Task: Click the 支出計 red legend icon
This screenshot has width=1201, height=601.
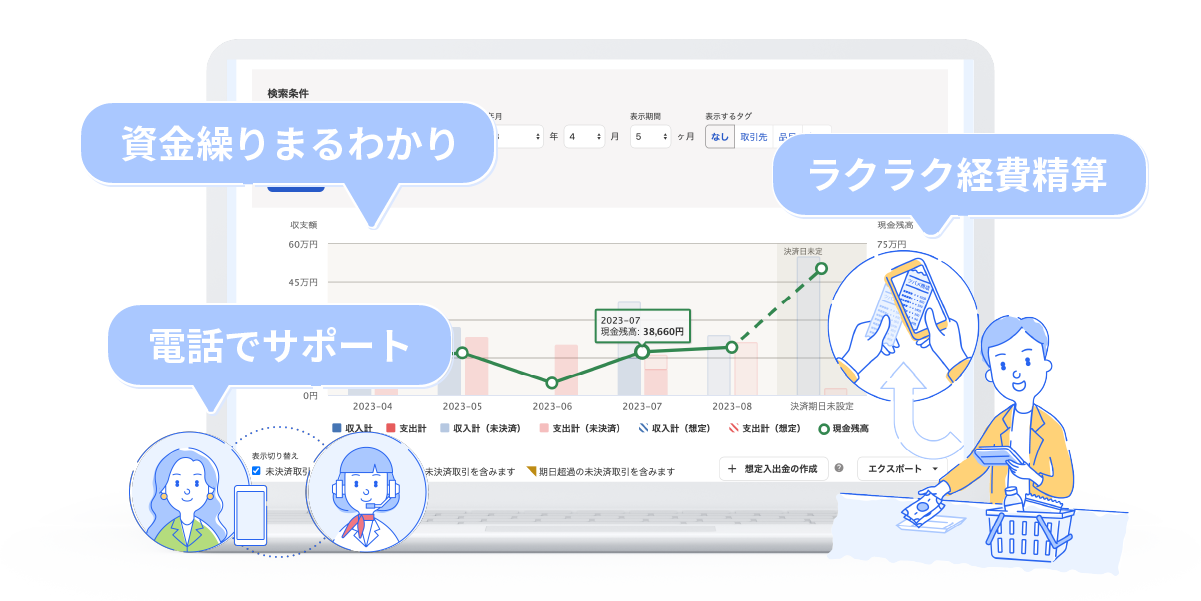Action: (x=391, y=428)
